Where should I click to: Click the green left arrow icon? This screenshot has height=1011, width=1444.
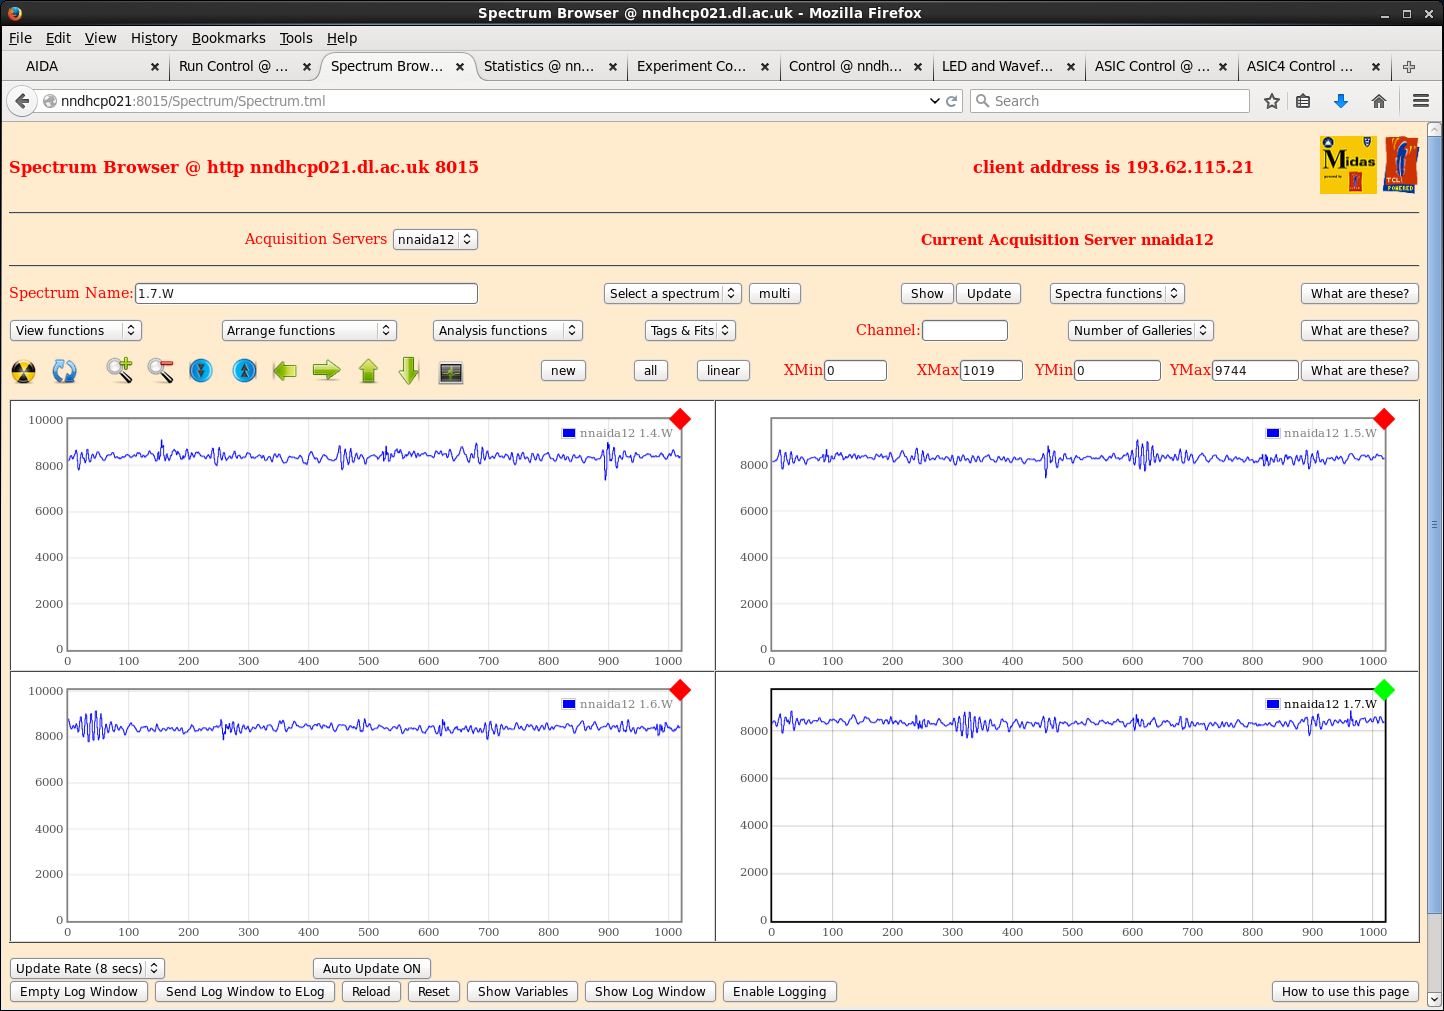tap(285, 371)
